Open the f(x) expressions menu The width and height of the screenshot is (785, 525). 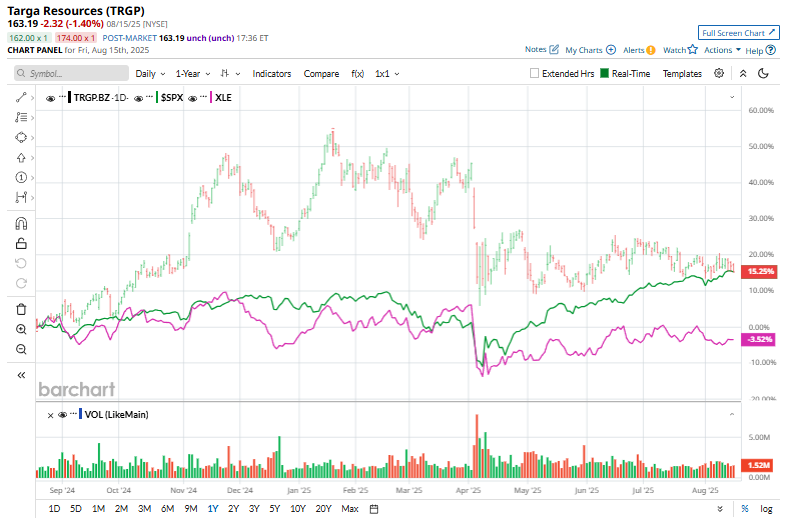click(x=357, y=74)
